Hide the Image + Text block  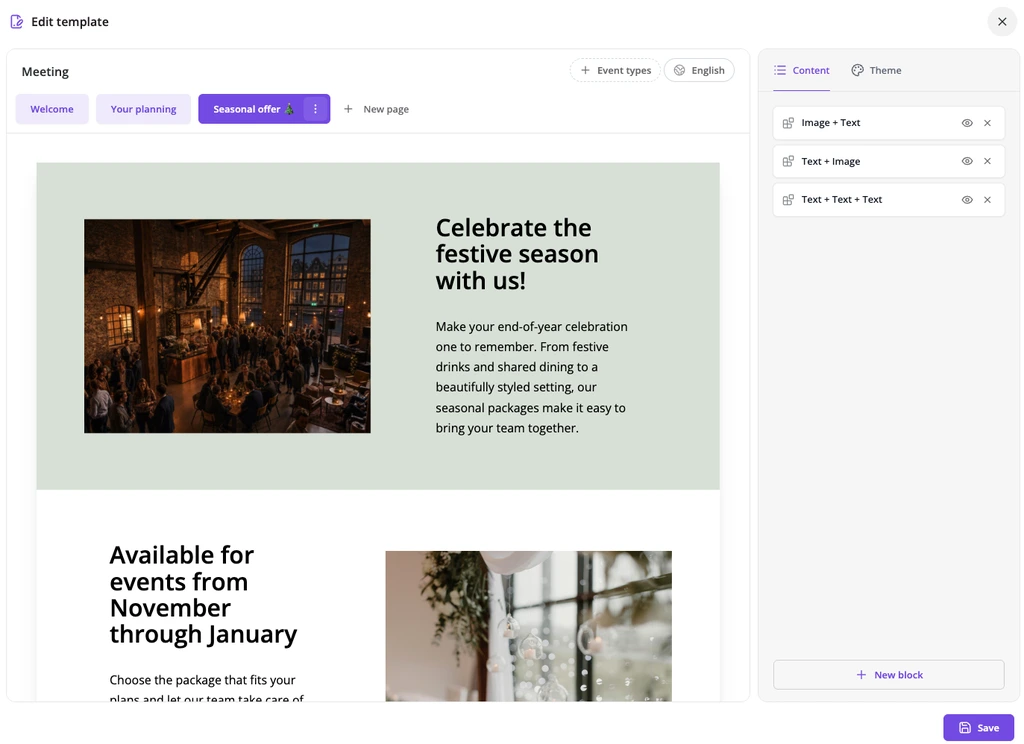click(967, 123)
